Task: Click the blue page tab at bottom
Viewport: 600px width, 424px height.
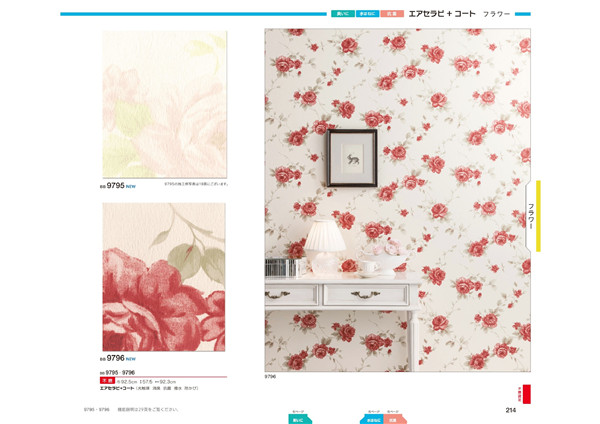Action: tap(371, 419)
